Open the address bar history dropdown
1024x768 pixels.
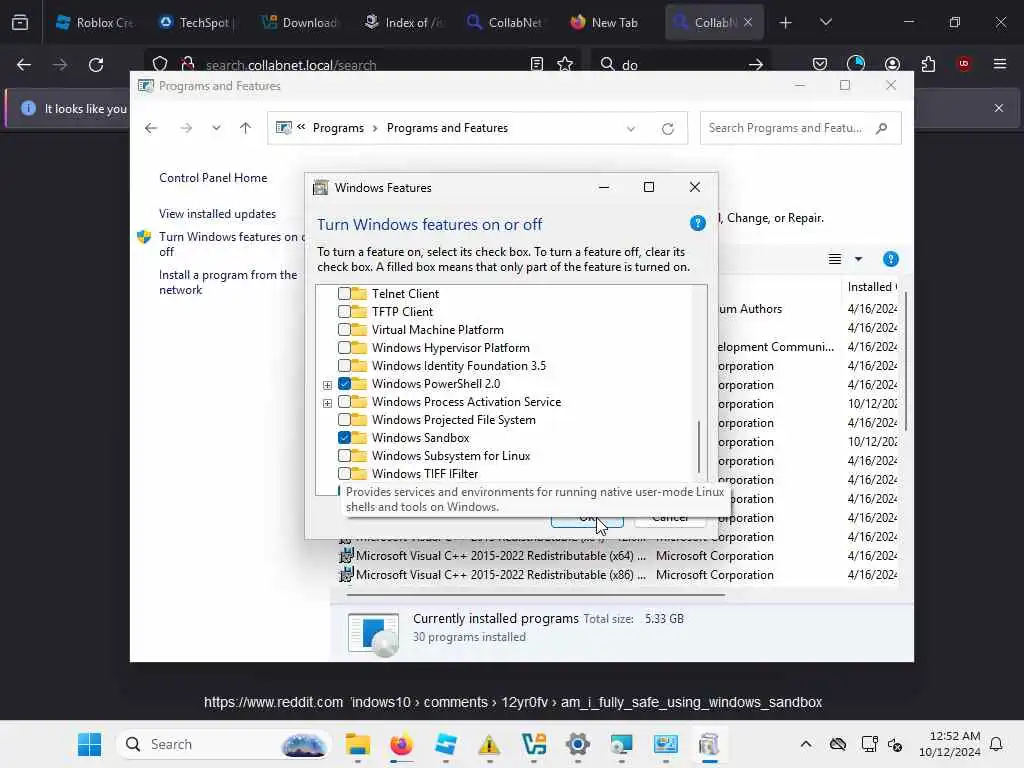tap(631, 129)
